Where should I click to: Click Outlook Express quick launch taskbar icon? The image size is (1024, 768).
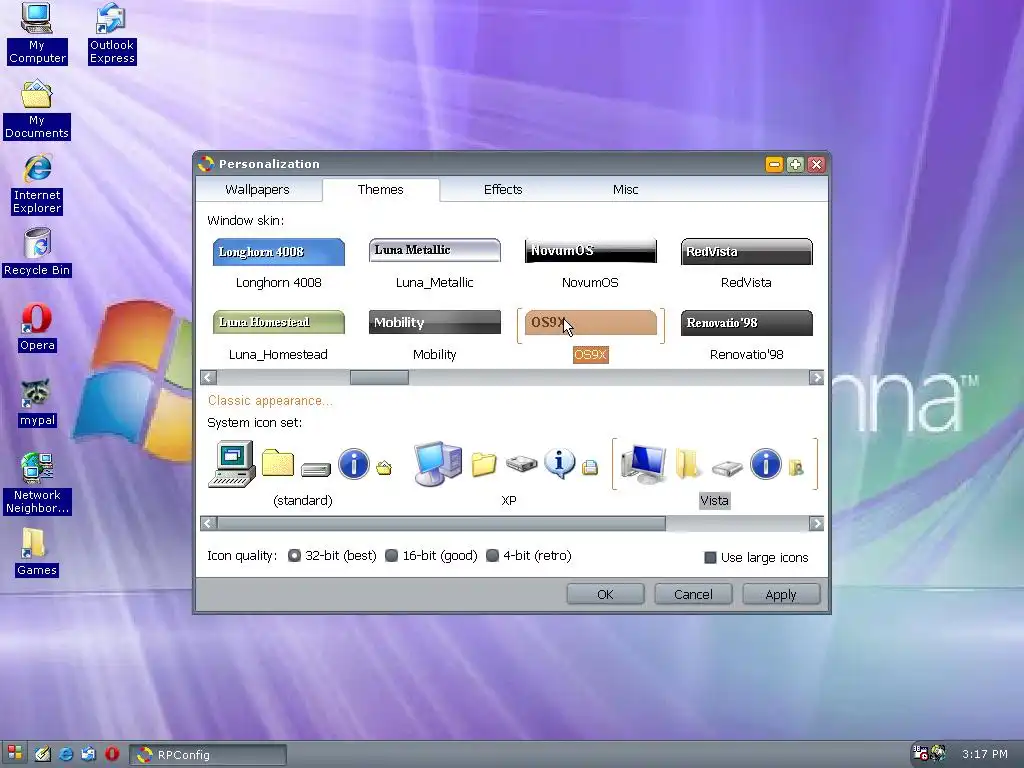[x=89, y=754]
